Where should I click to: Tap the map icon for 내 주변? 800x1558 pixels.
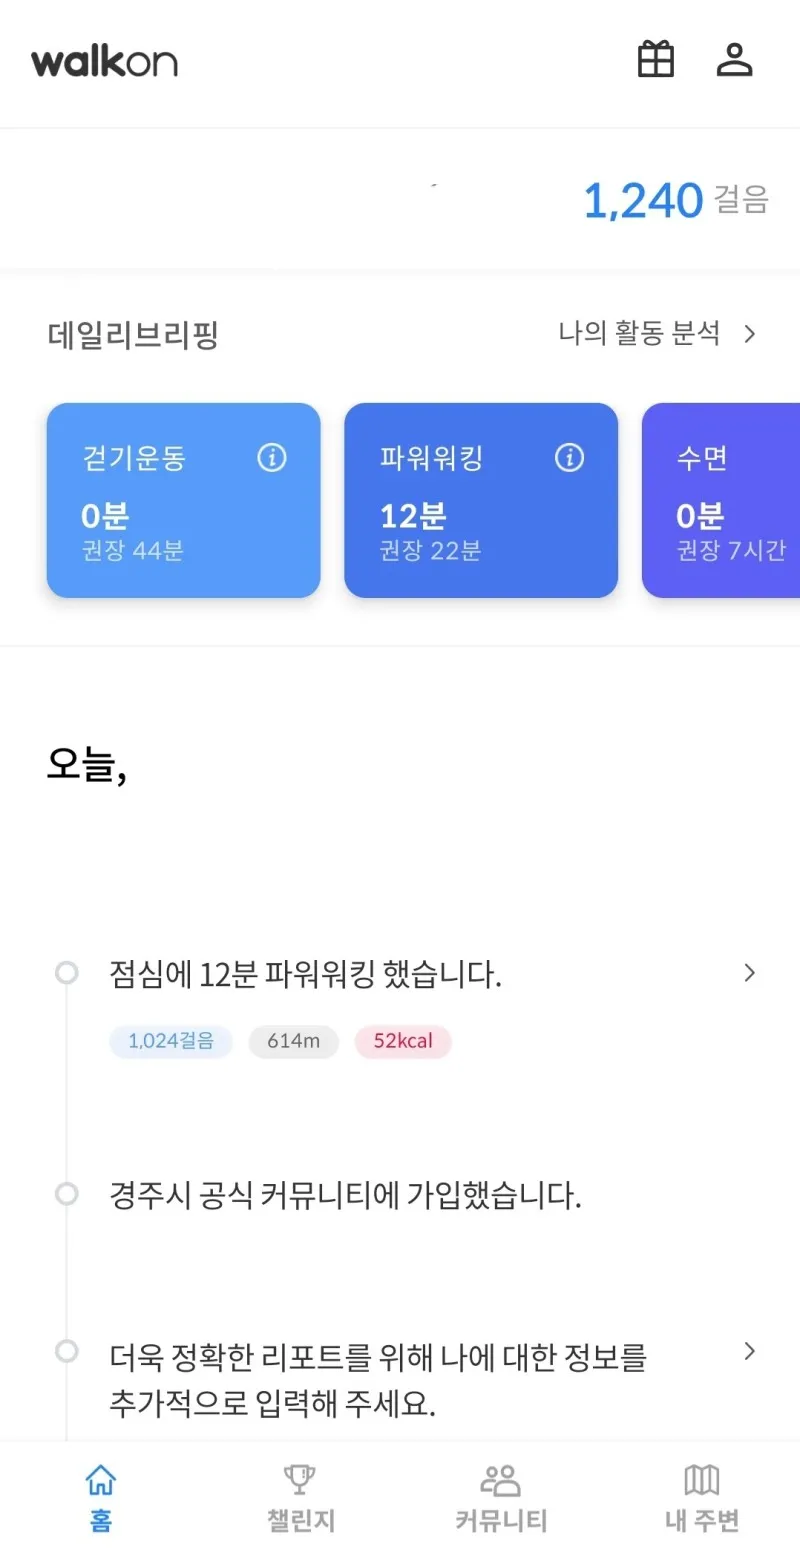(x=701, y=1480)
